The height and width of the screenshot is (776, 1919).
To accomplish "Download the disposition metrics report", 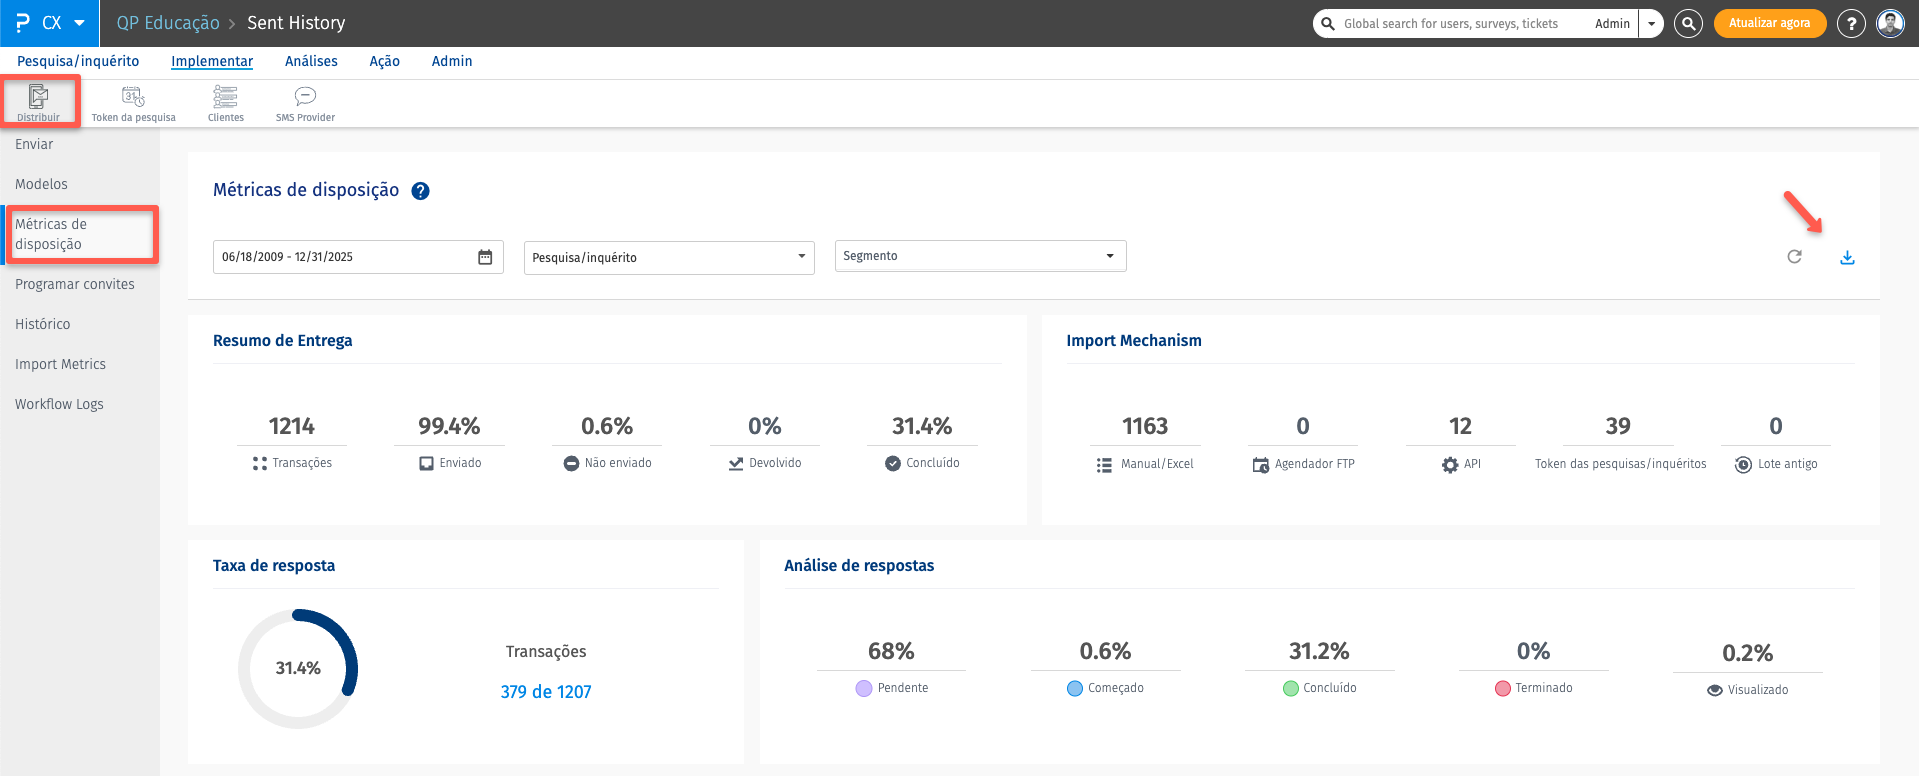I will 1846,258.
